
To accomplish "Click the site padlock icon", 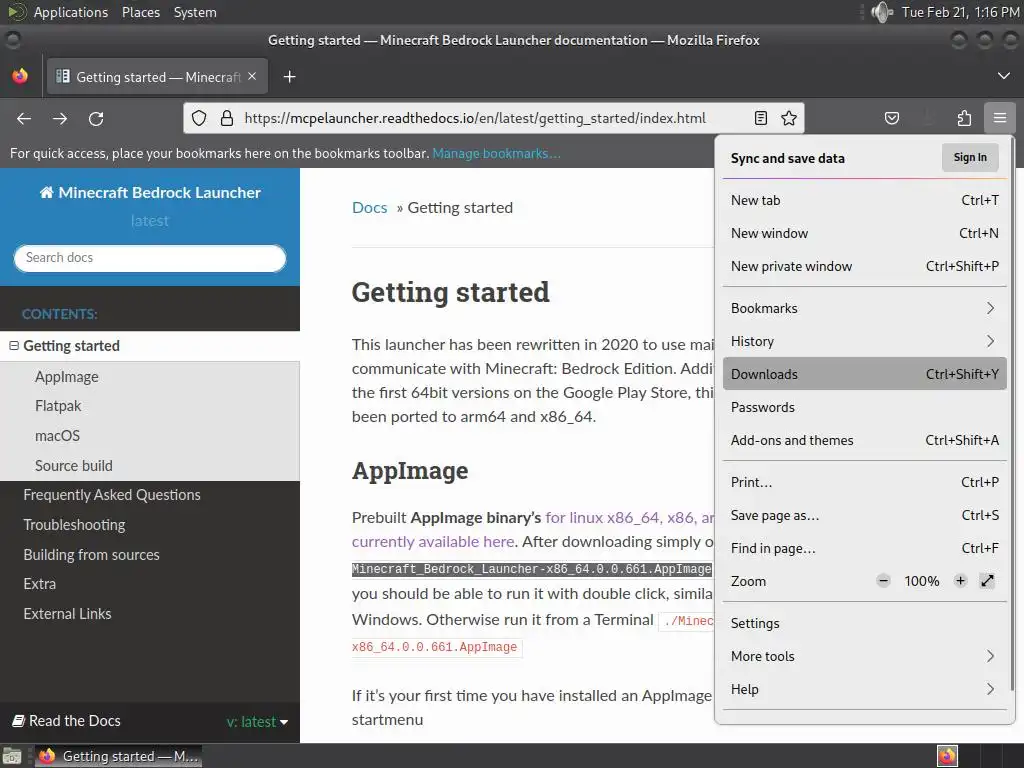I will [x=227, y=118].
